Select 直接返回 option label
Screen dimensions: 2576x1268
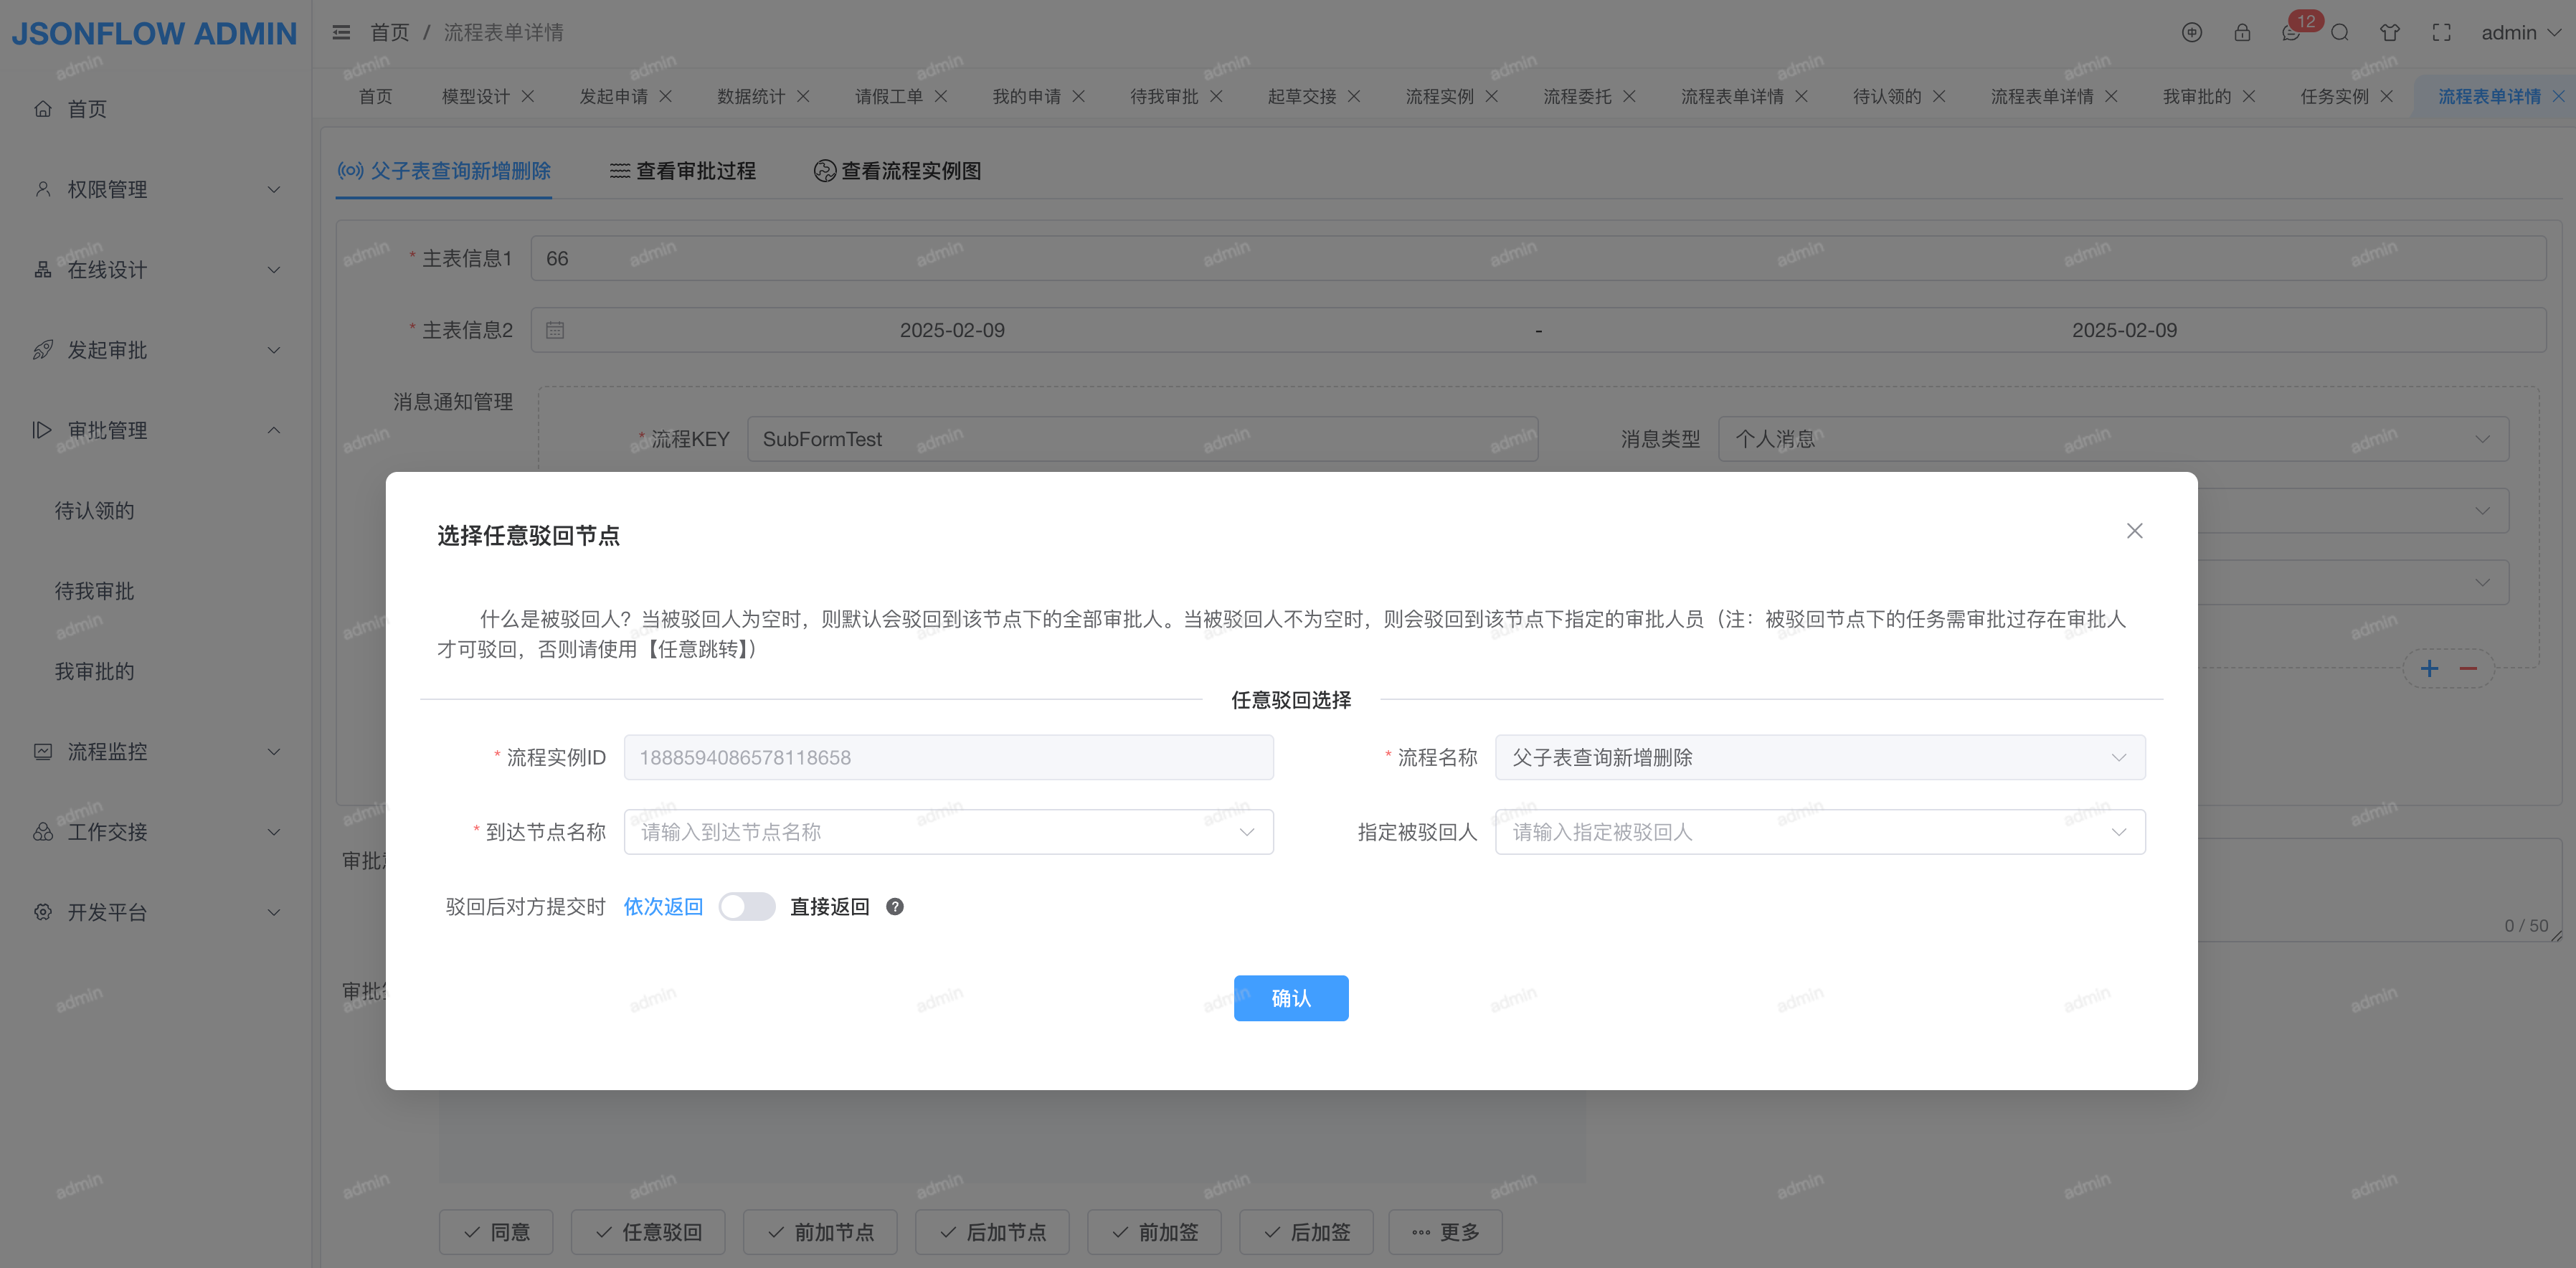[829, 907]
